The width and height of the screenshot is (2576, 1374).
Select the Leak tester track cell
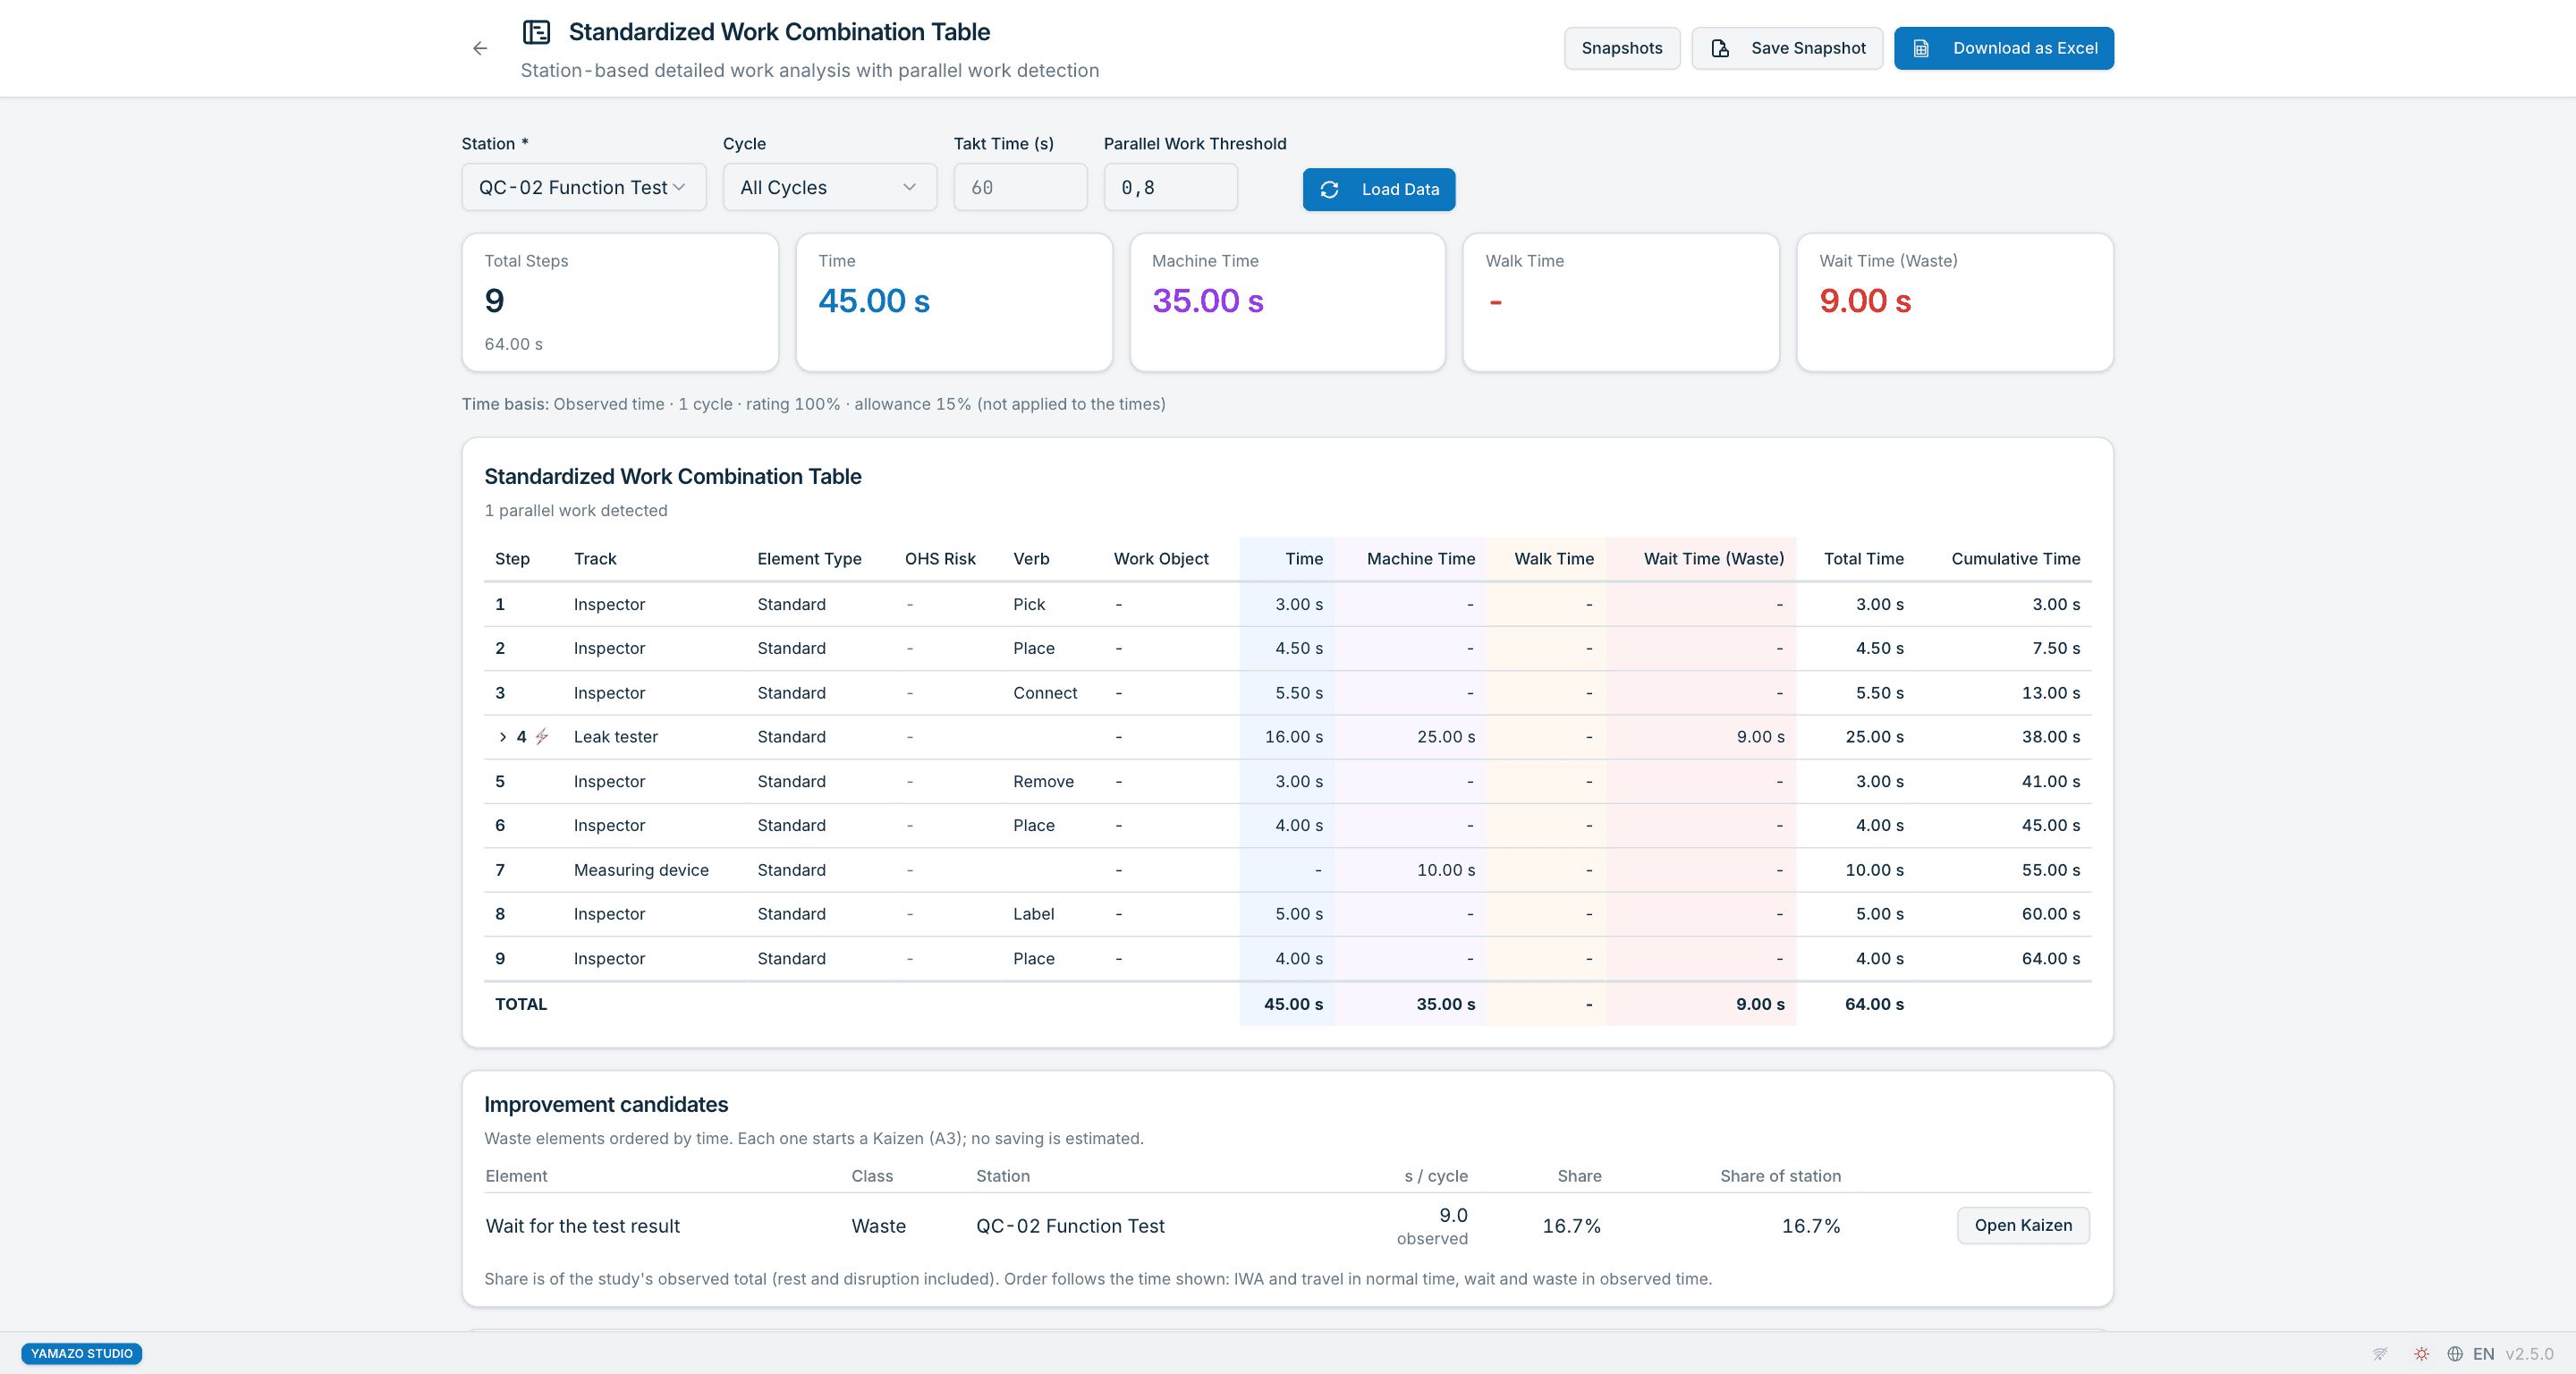[616, 737]
